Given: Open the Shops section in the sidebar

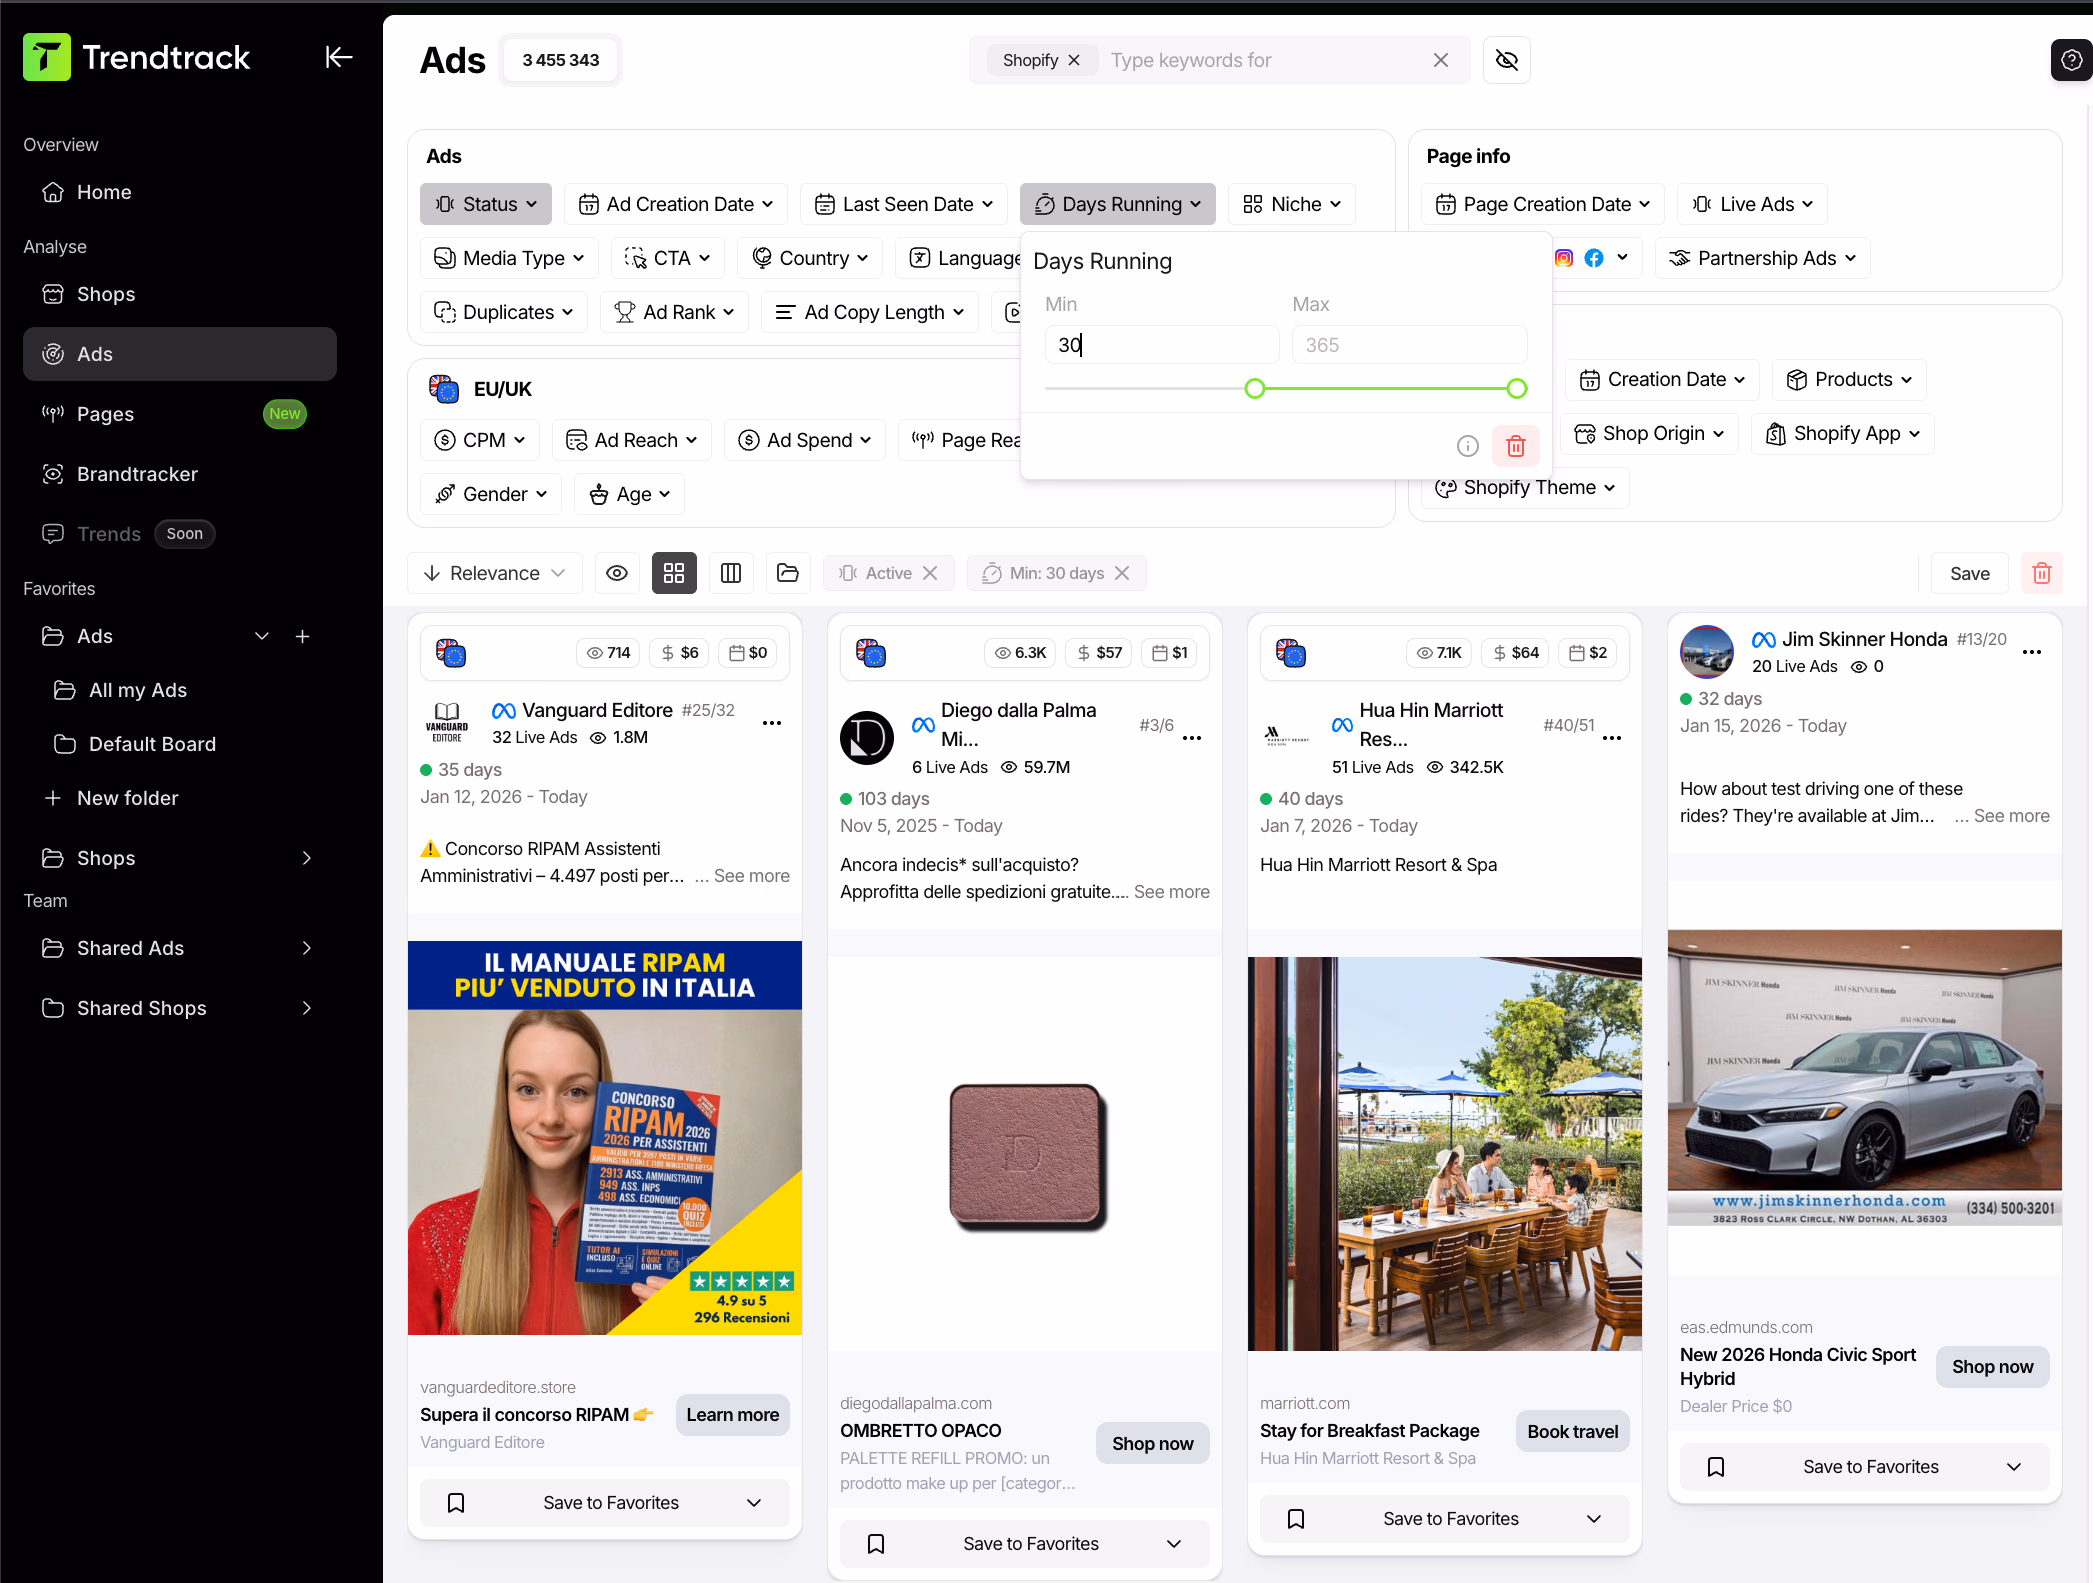Looking at the screenshot, I should (106, 293).
